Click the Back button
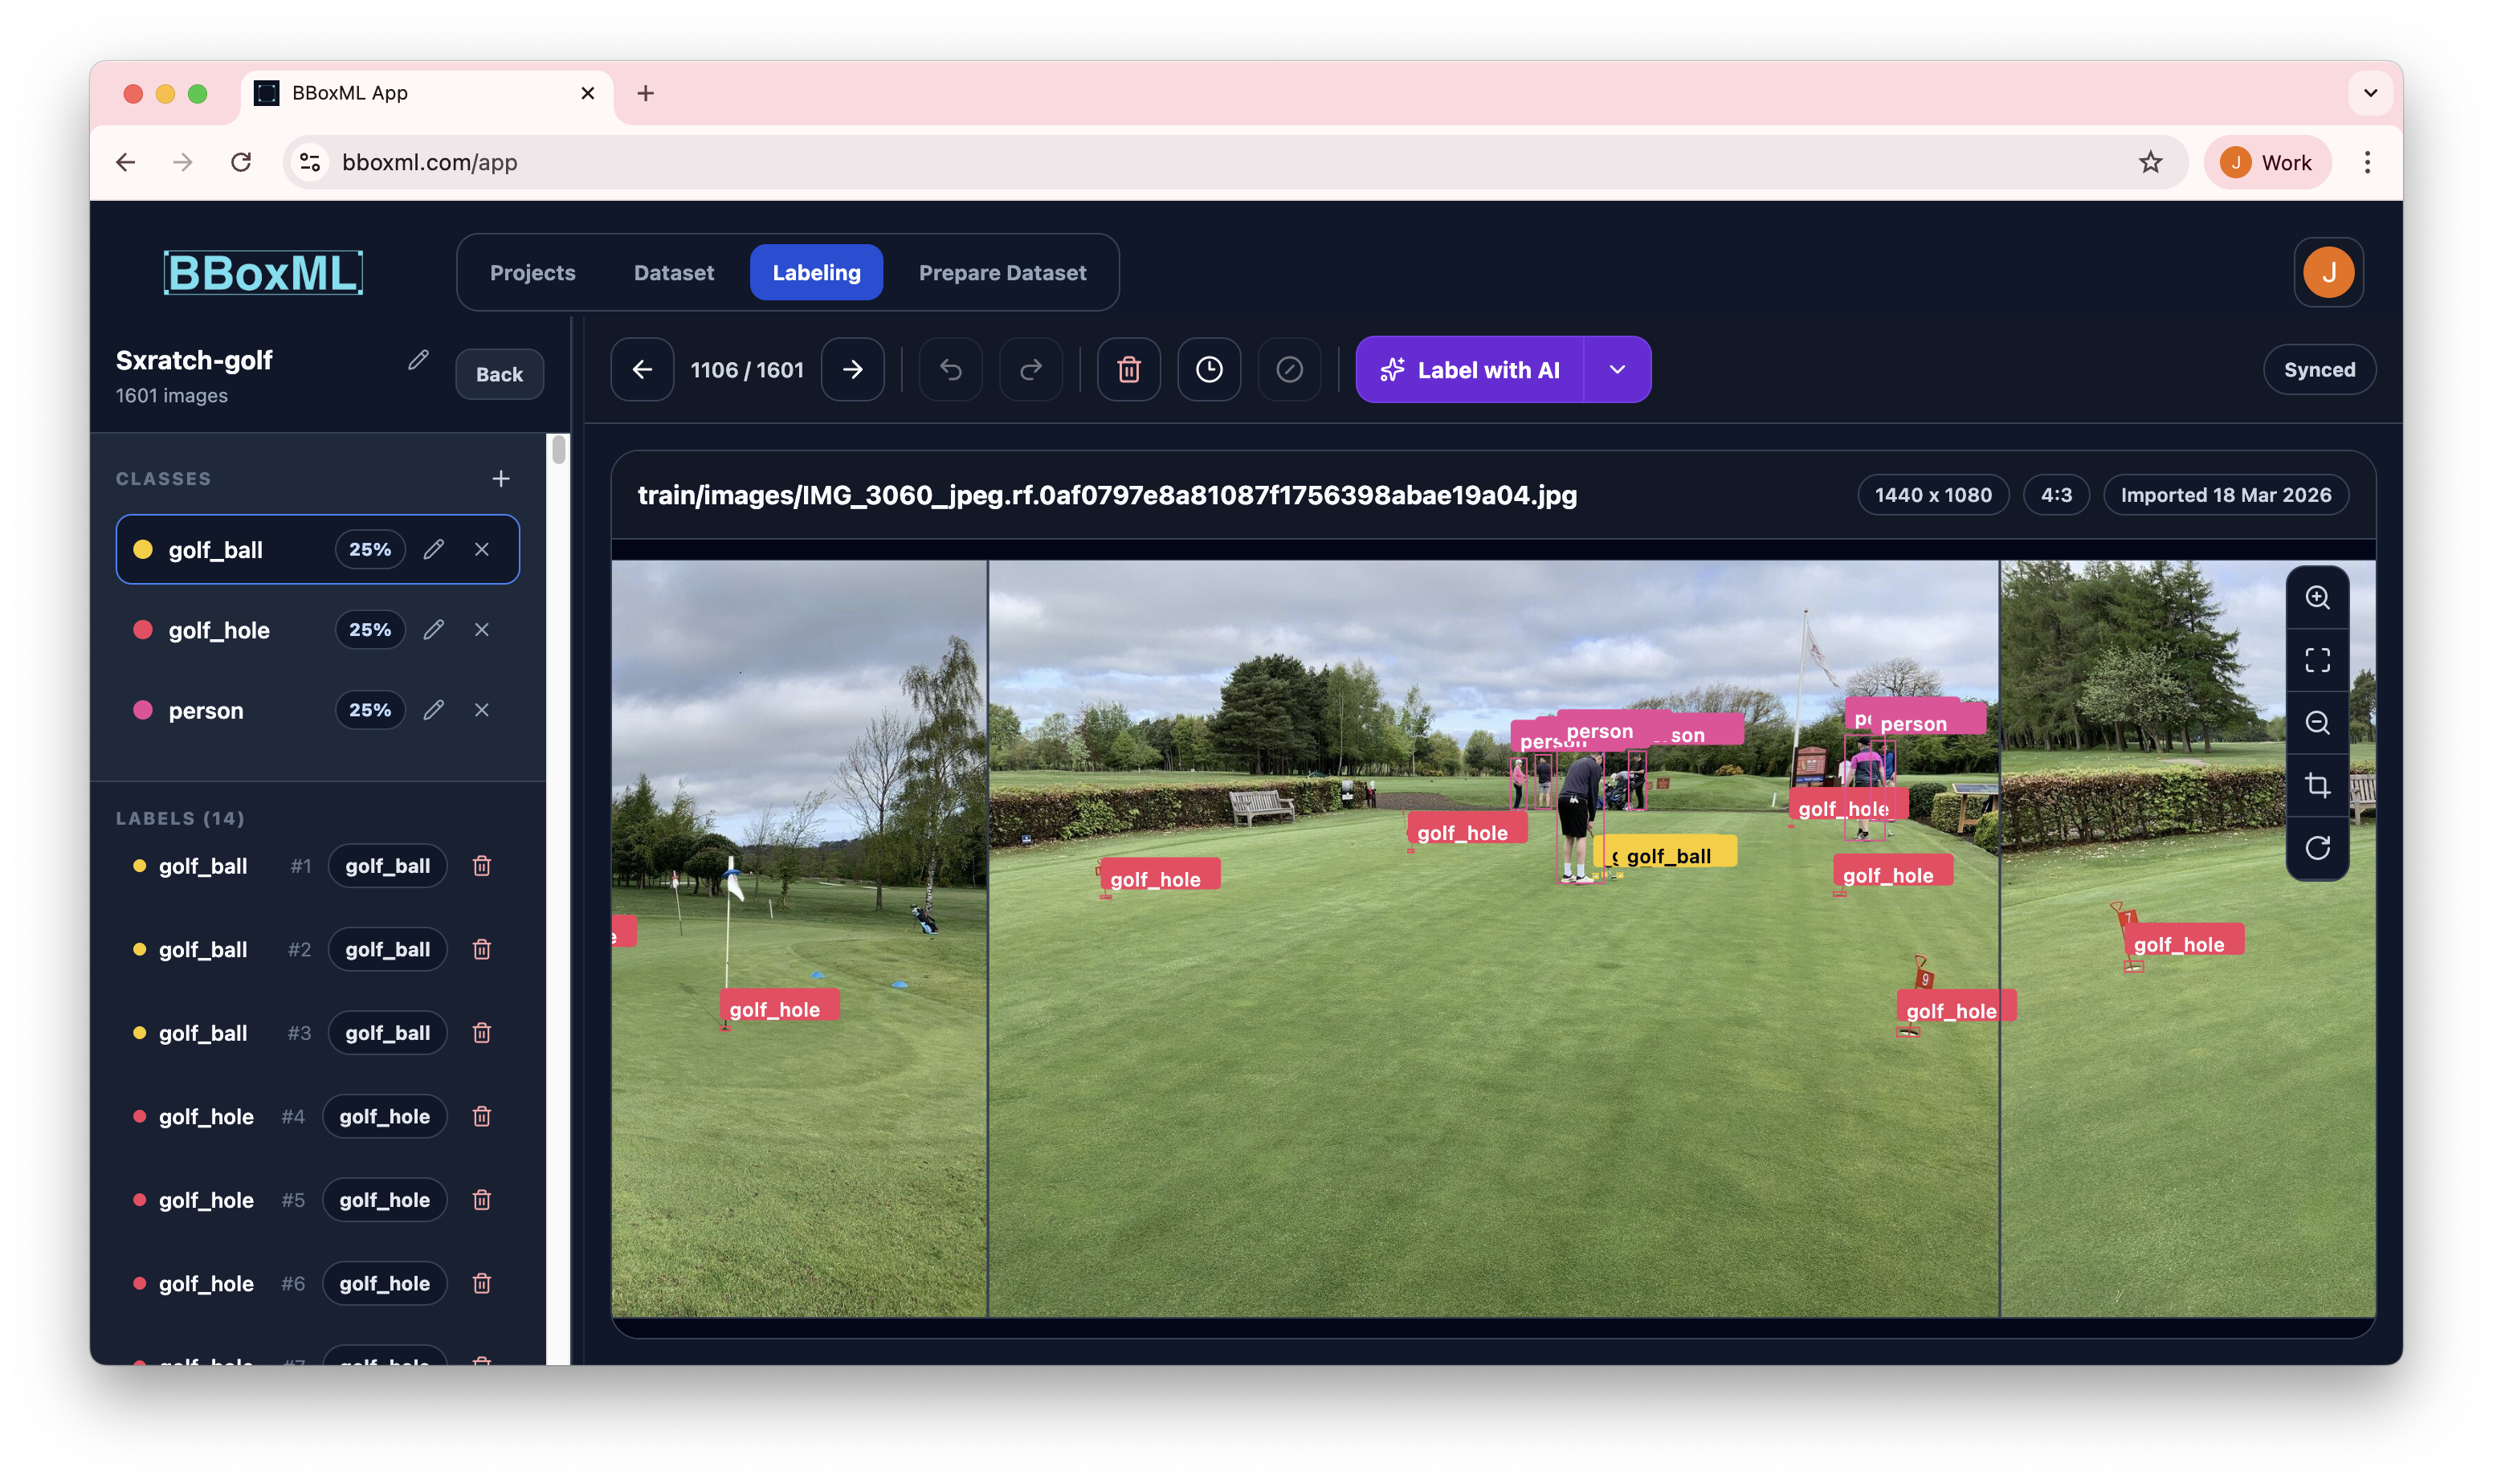The height and width of the screenshot is (1484, 2493). click(498, 373)
